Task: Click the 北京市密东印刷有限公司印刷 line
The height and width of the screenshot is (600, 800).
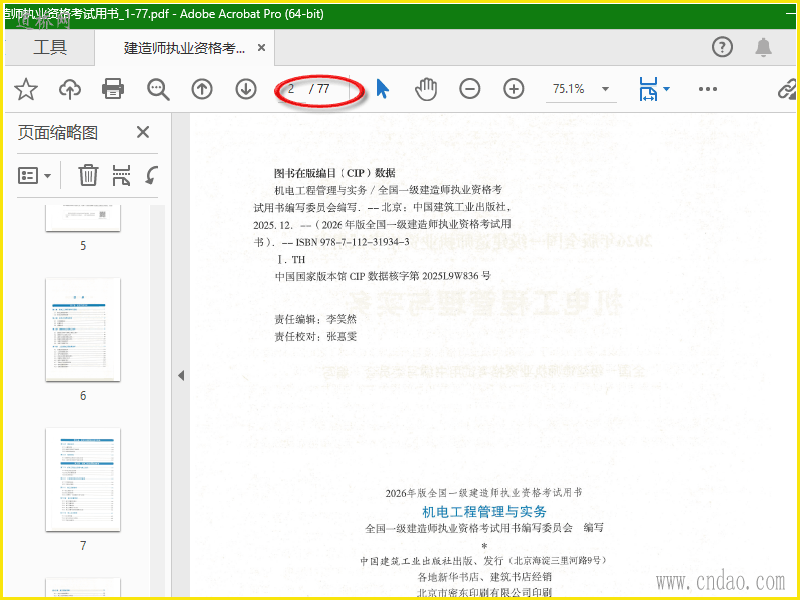Action: 484,592
